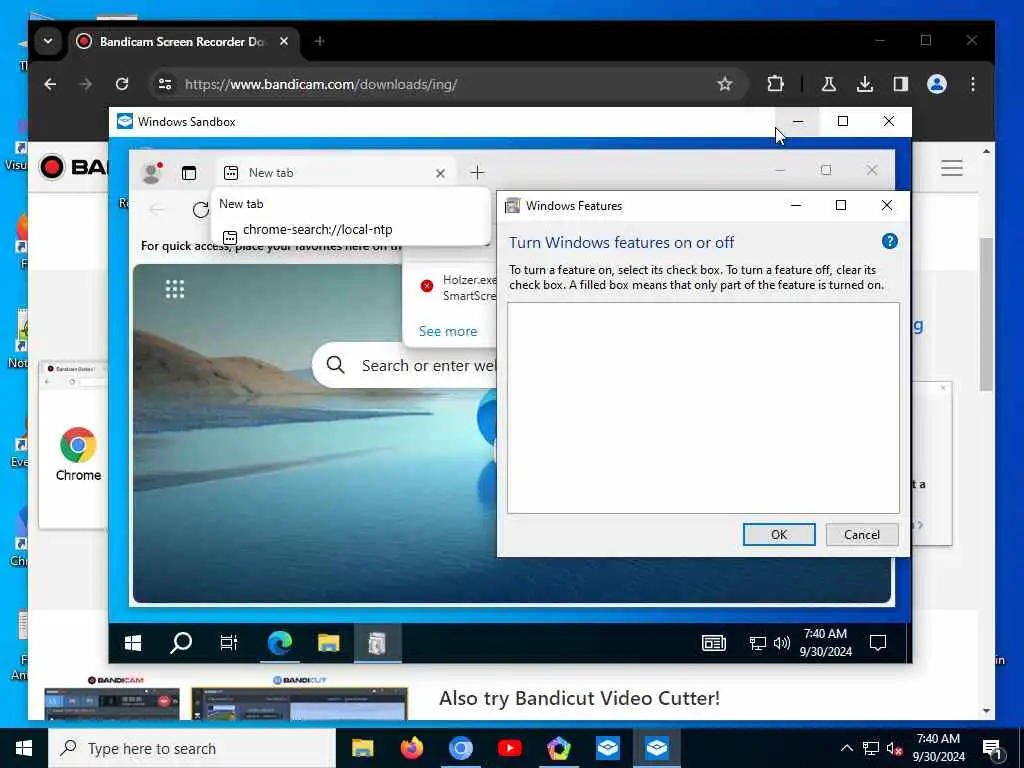Open Sandbox taskbar search icon
The width and height of the screenshot is (1024, 768).
181,643
